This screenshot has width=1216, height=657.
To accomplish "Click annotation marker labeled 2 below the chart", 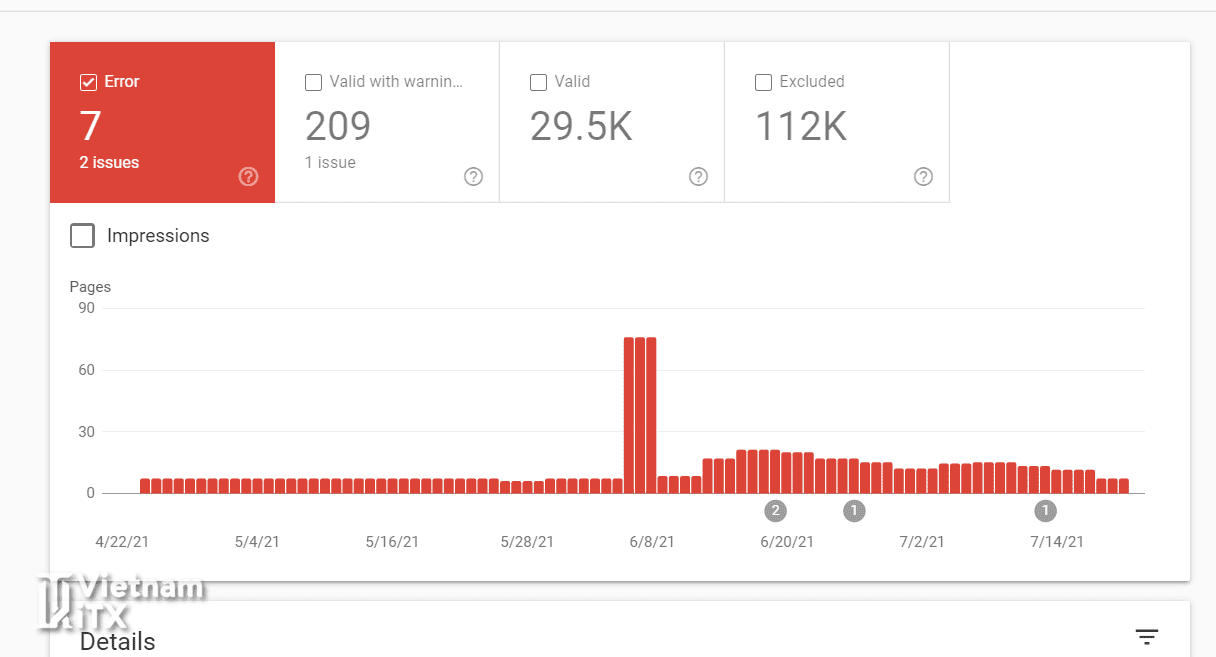I will (775, 511).
